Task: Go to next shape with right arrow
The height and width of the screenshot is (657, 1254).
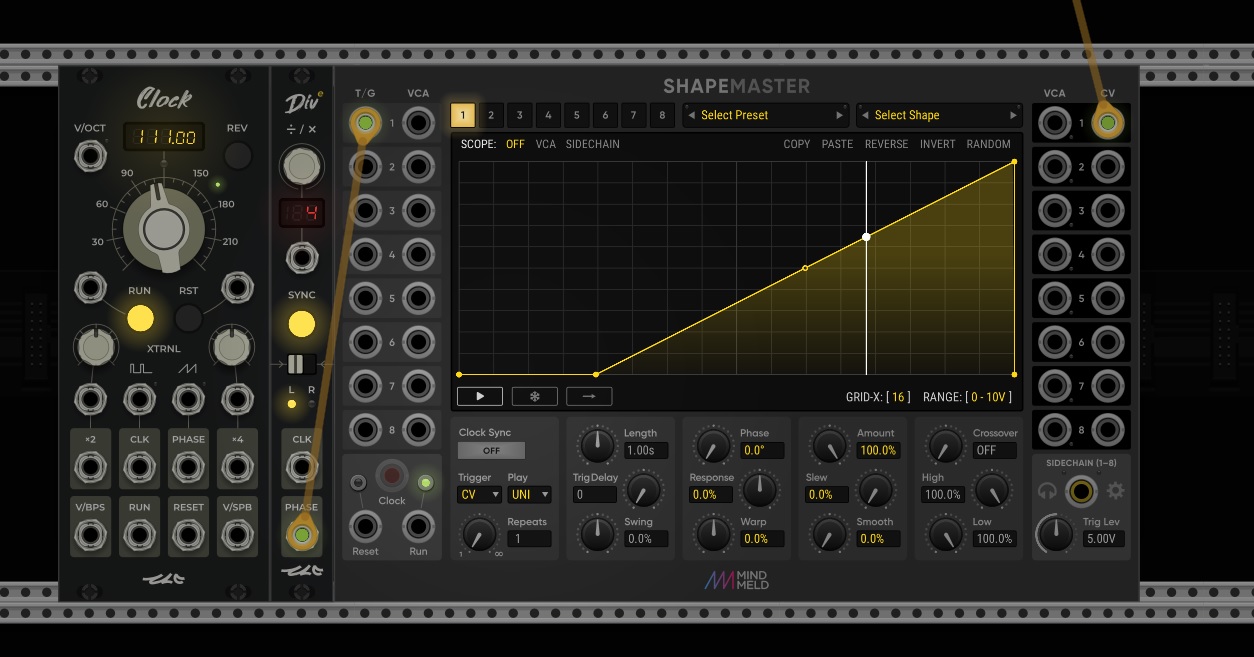Action: click(1013, 115)
